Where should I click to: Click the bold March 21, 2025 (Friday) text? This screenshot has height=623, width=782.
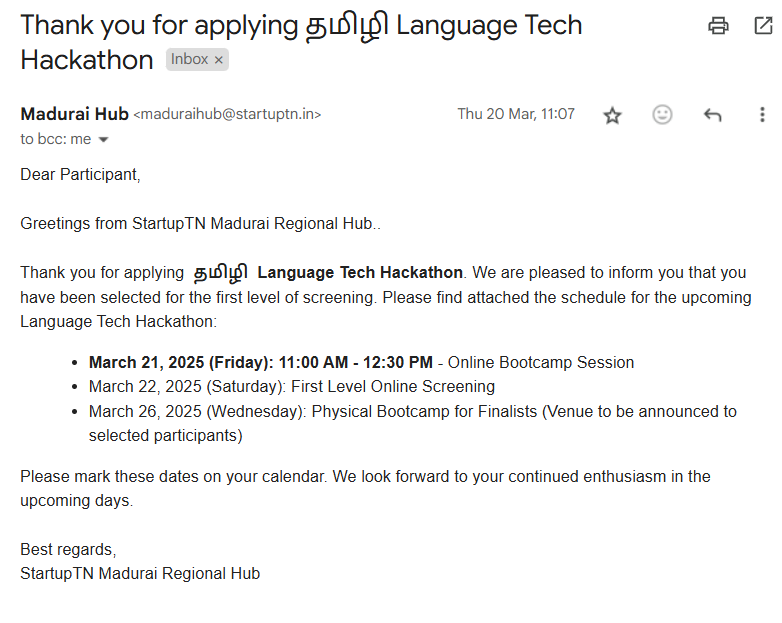tap(181, 362)
